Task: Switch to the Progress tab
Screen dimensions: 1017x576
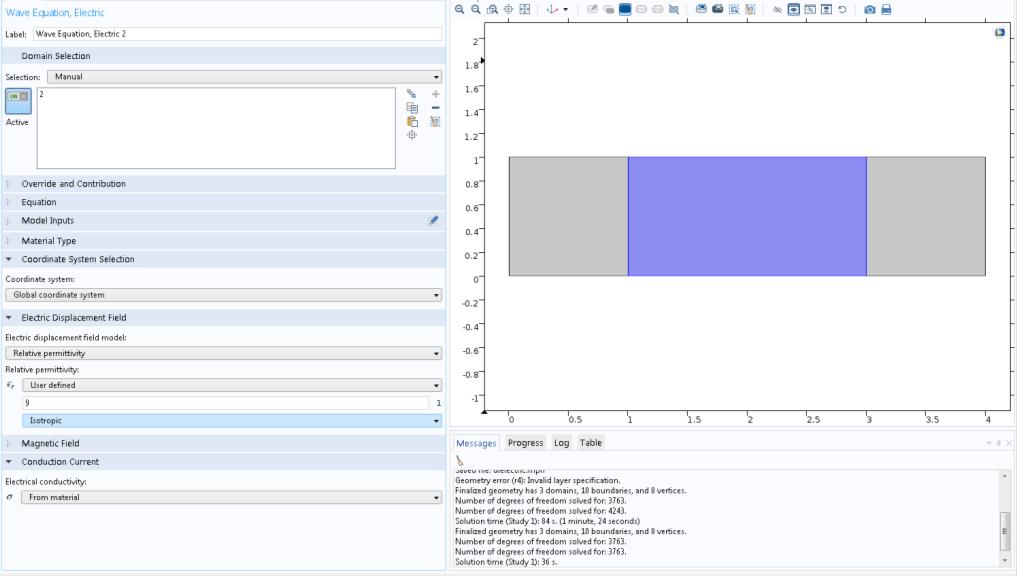Action: [x=525, y=443]
